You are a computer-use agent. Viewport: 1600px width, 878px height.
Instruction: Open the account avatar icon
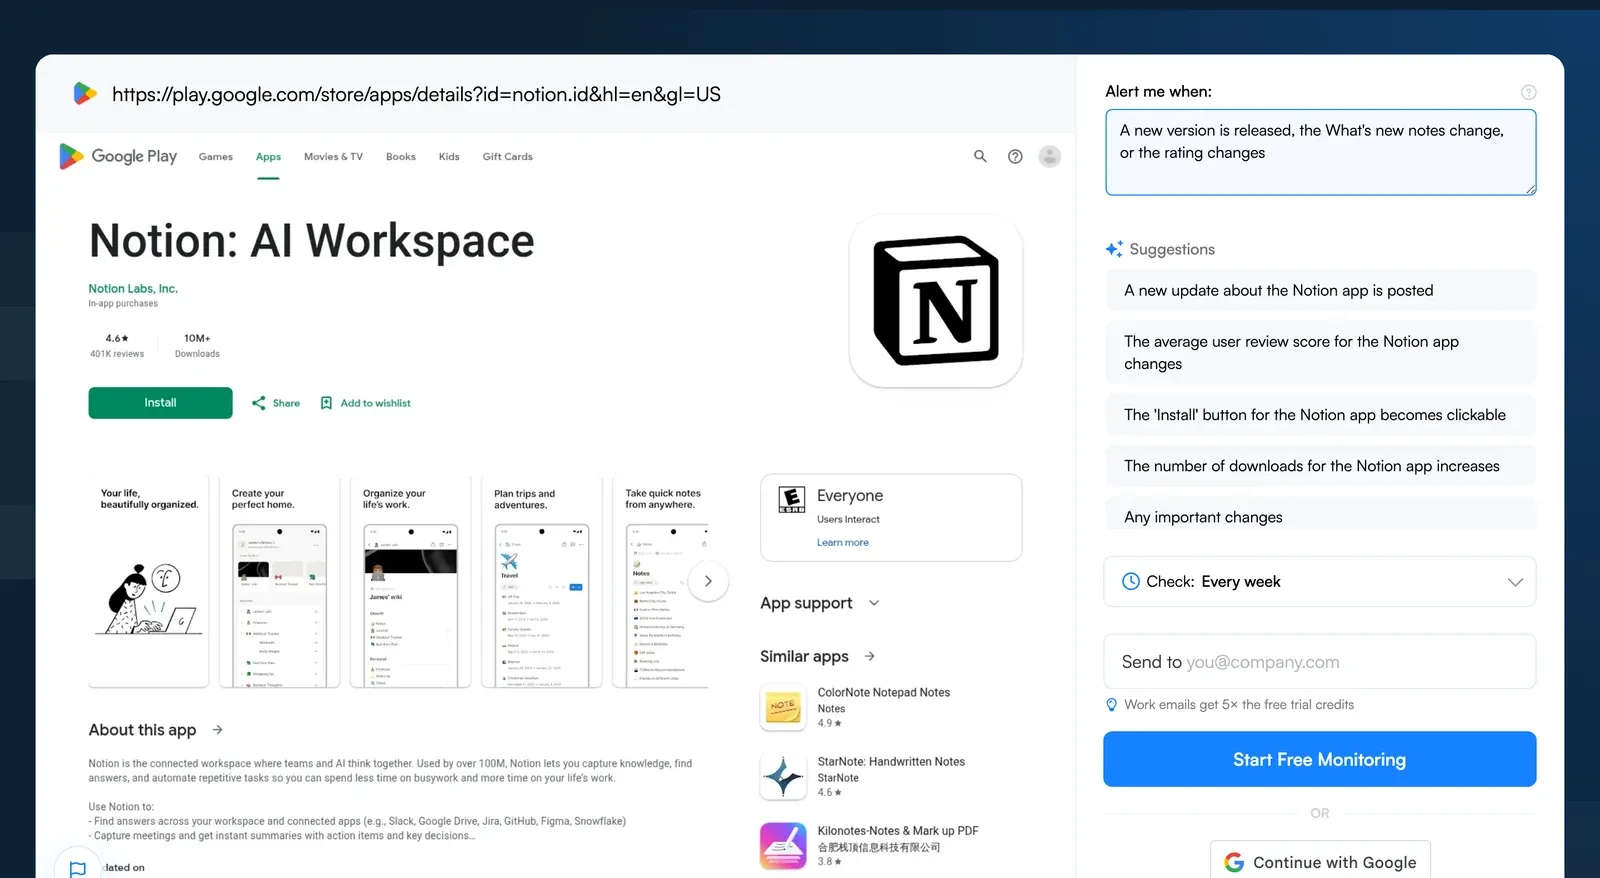click(x=1049, y=156)
